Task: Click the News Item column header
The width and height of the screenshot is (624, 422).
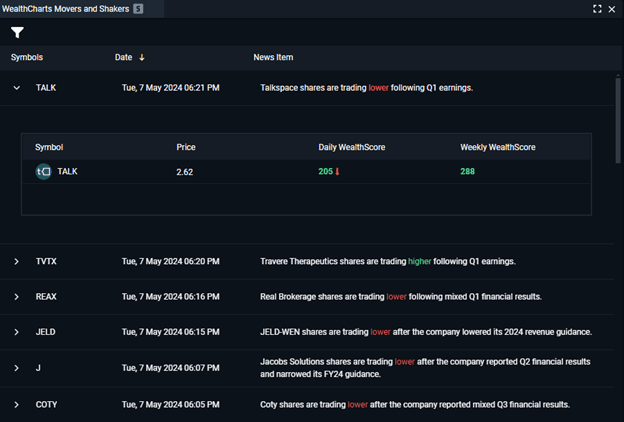Action: 273,57
